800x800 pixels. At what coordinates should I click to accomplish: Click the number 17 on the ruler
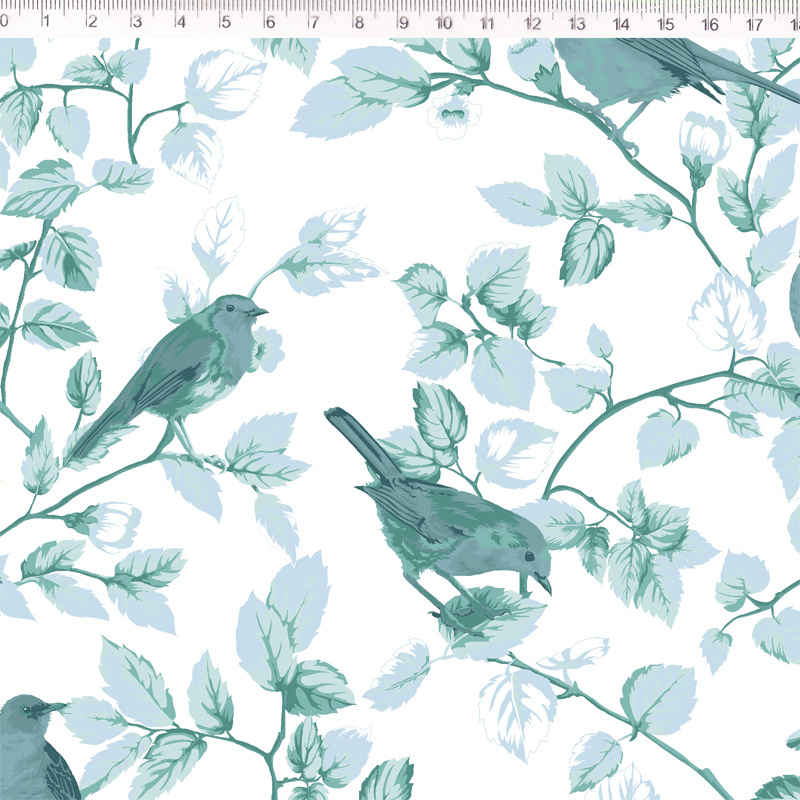[x=754, y=22]
